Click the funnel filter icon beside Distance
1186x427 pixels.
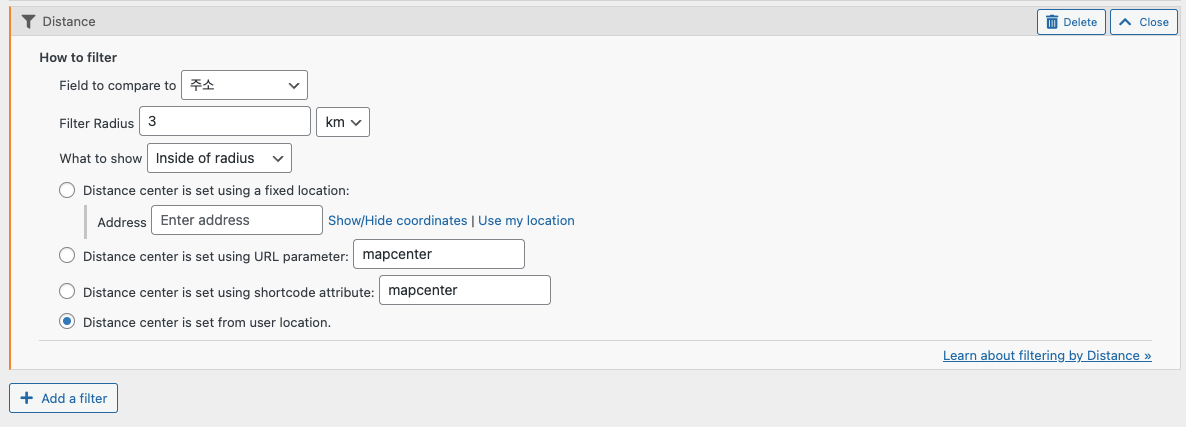pos(29,22)
